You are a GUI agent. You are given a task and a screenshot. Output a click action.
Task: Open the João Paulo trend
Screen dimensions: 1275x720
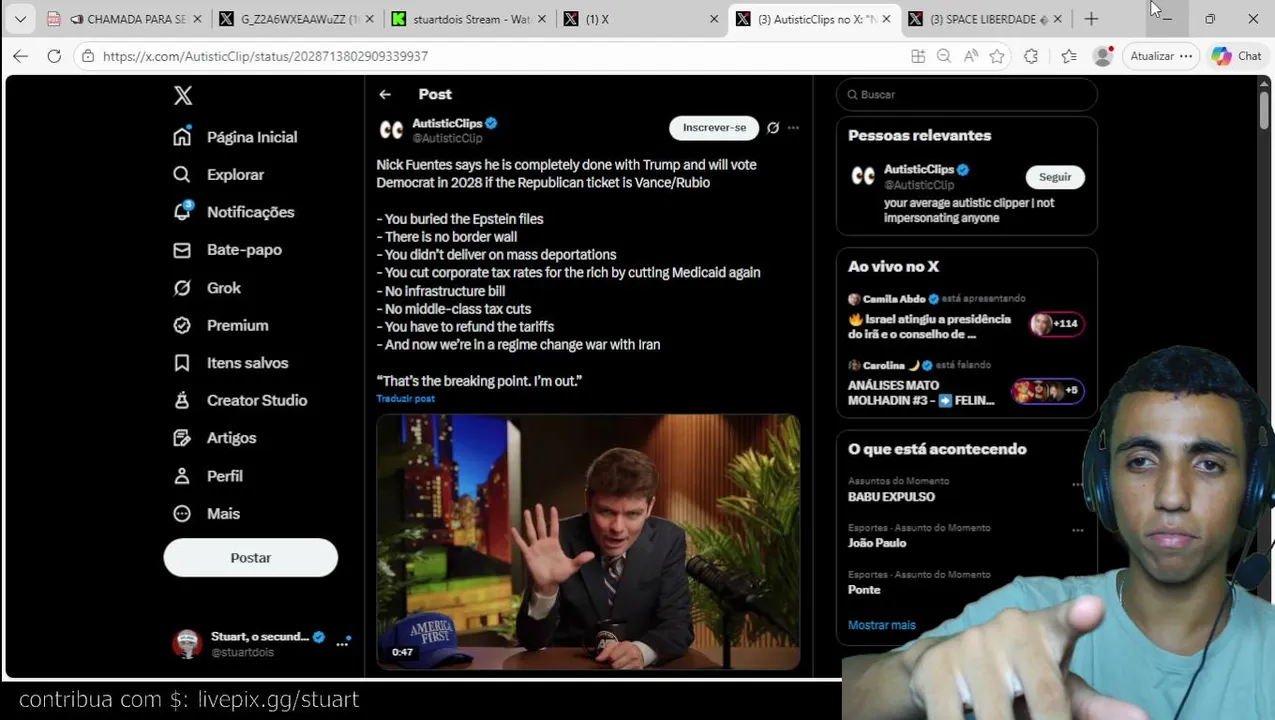click(877, 543)
